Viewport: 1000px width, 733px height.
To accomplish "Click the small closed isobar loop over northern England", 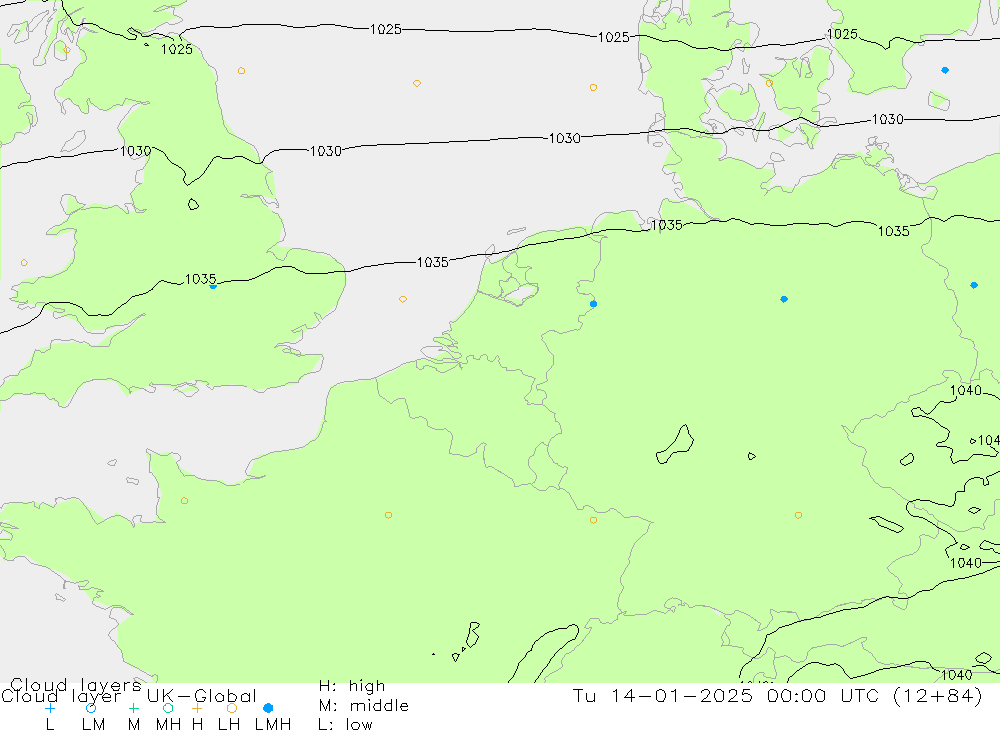I will (x=193, y=204).
